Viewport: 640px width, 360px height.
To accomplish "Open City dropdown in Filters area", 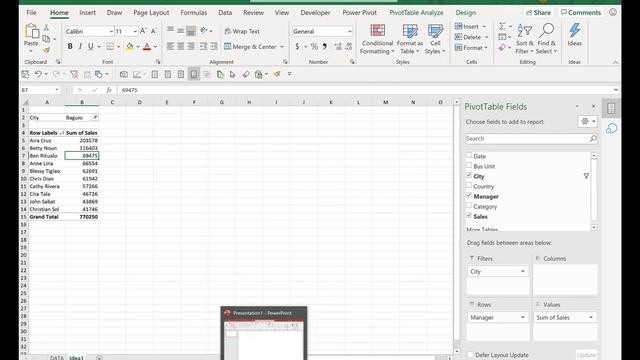I will [x=522, y=271].
